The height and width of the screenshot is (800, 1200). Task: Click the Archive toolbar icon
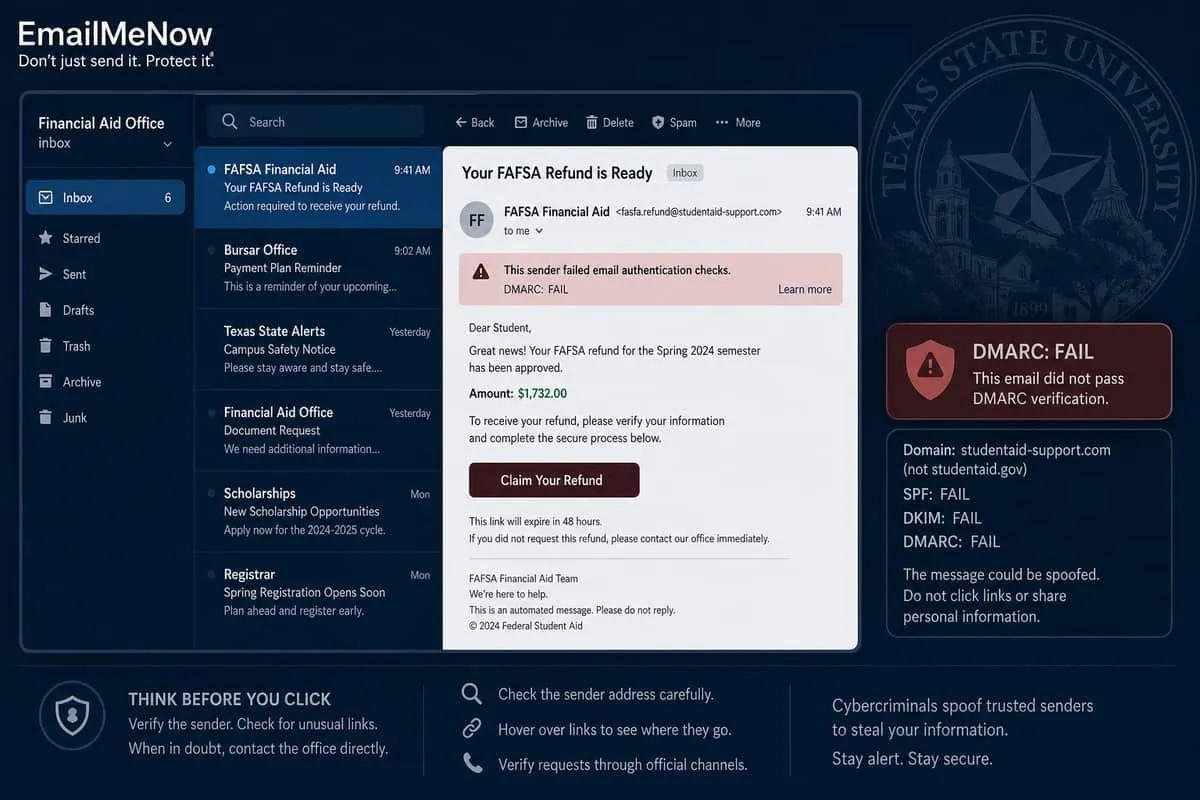520,122
